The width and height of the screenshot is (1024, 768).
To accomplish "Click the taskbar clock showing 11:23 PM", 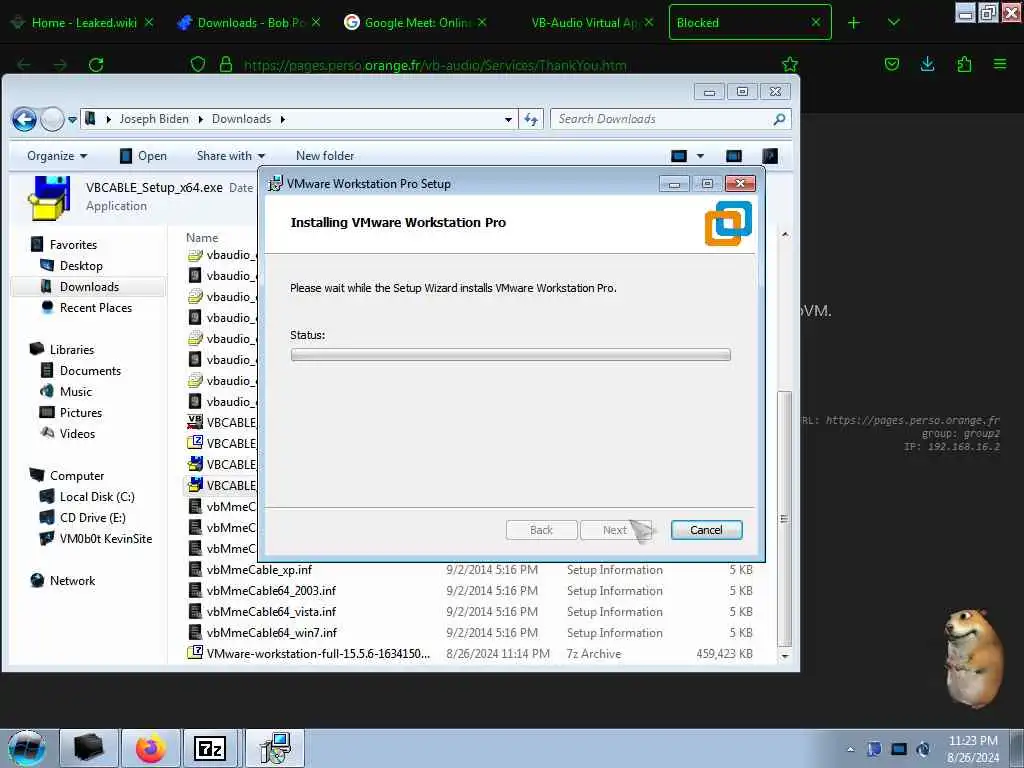I will 972,748.
